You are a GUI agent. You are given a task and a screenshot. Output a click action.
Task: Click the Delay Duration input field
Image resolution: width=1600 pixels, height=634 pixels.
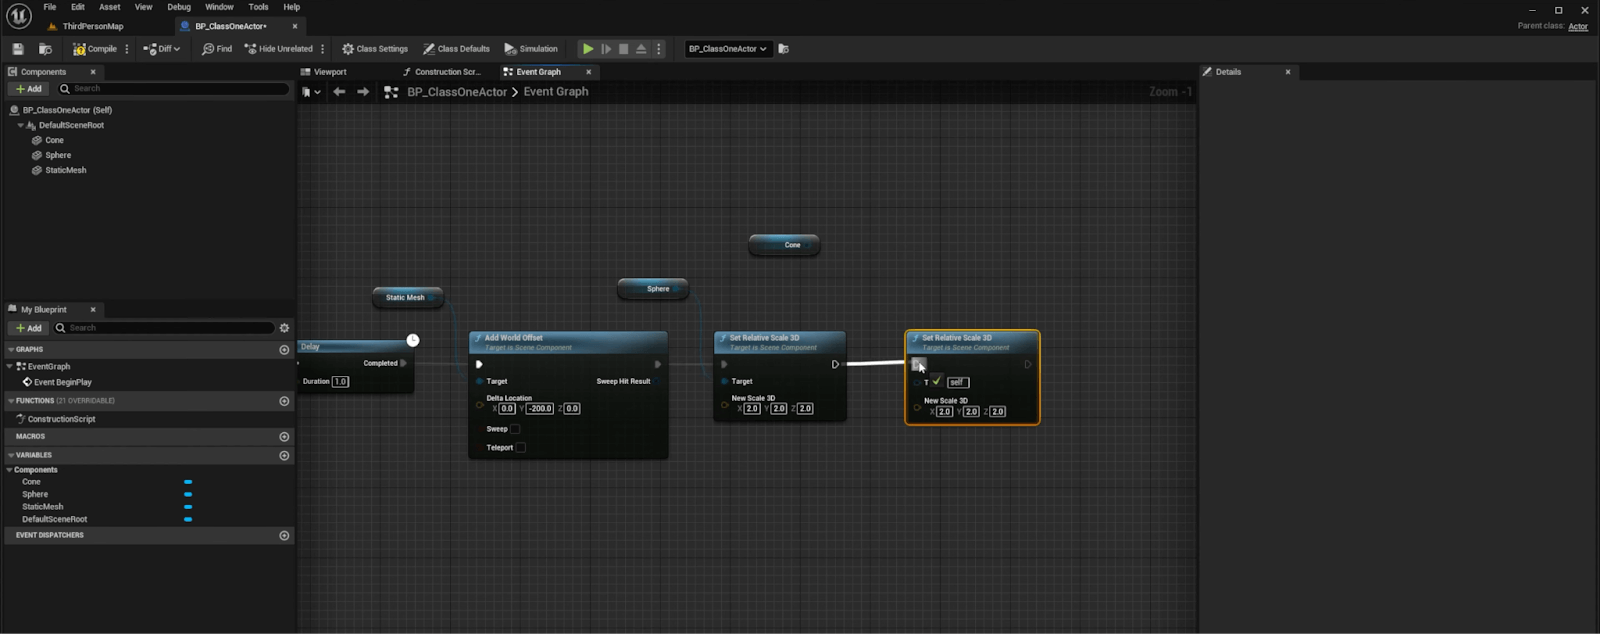pyautogui.click(x=340, y=382)
